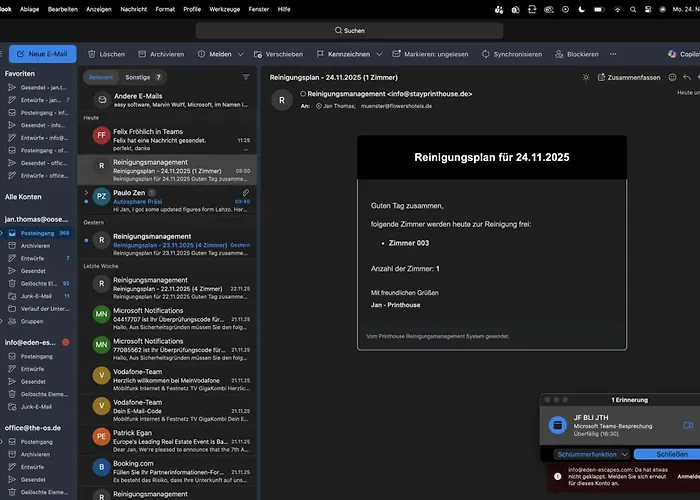Click in the Suchen search field
Image resolution: width=700 pixels, height=500 pixels.
pyautogui.click(x=350, y=31)
